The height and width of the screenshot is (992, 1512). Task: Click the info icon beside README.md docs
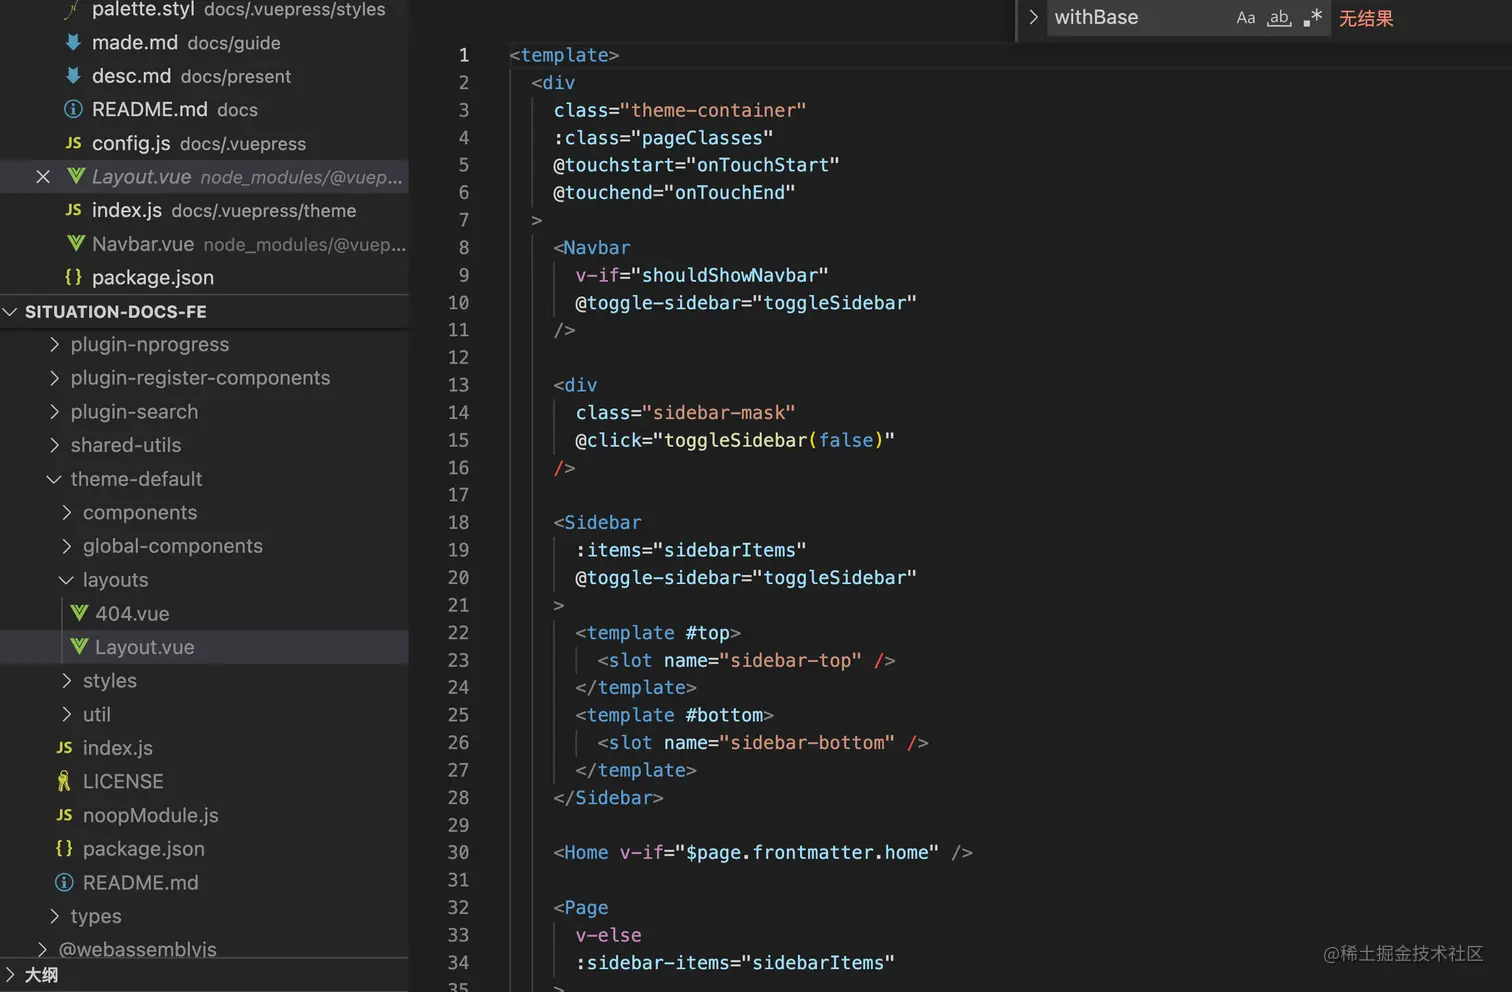pyautogui.click(x=73, y=109)
